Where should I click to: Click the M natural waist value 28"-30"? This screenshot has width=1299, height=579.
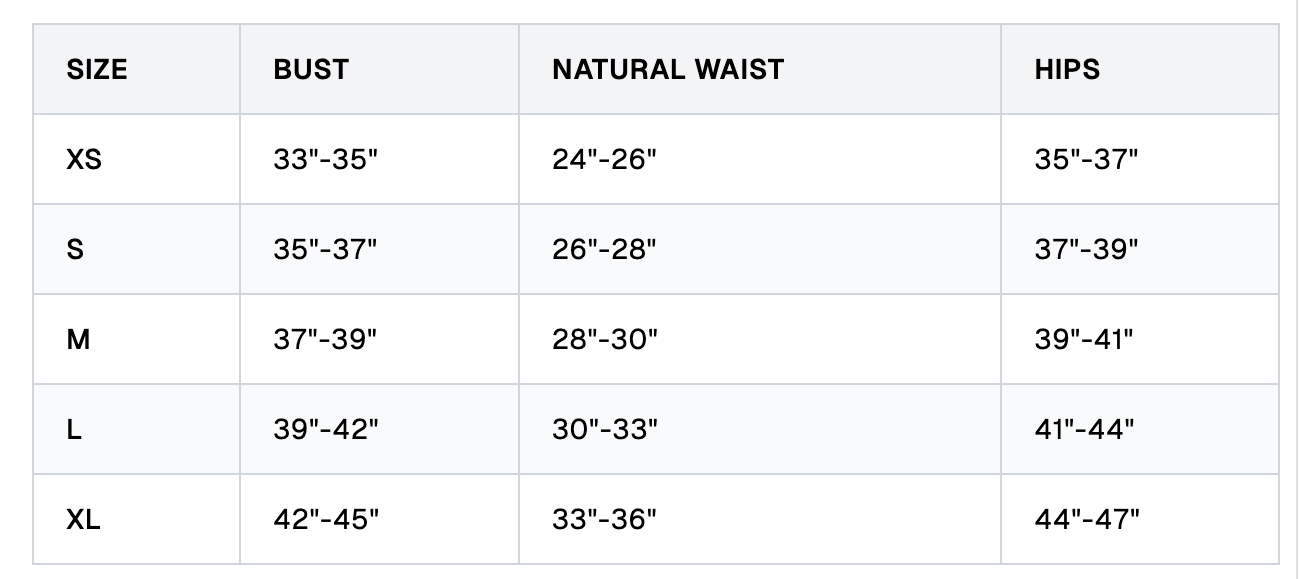click(605, 340)
